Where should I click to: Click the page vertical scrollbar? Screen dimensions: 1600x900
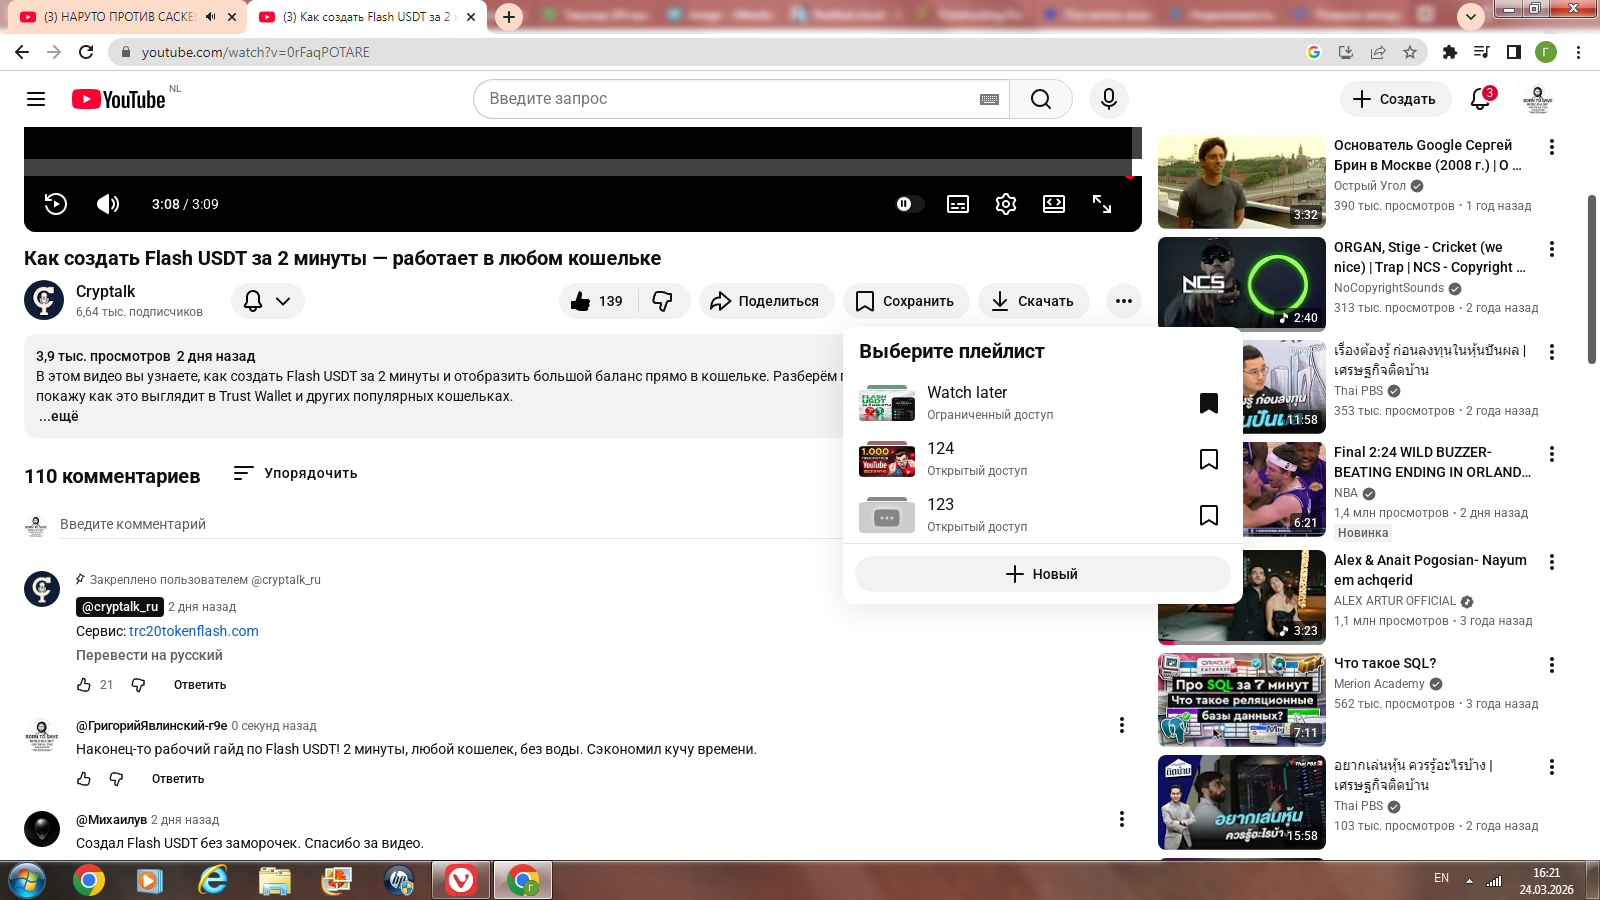tap(1592, 280)
